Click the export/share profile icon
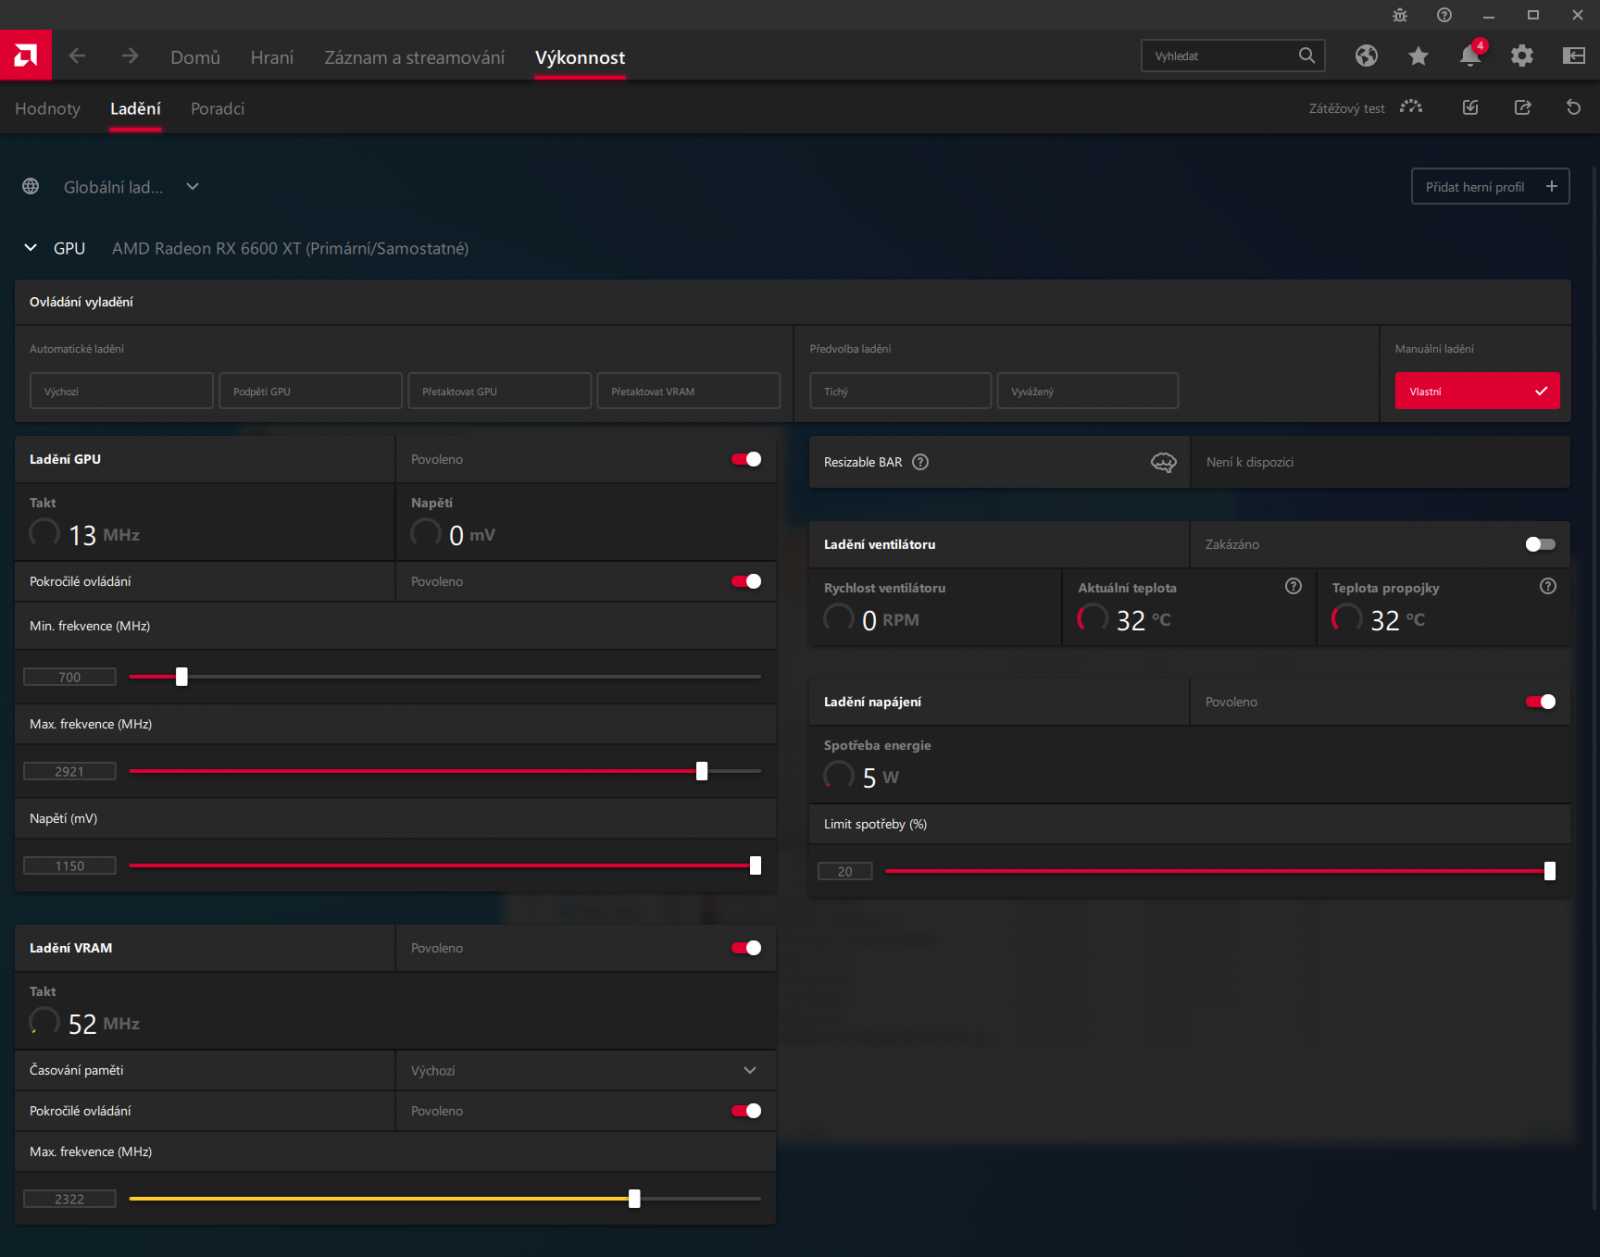 [x=1523, y=107]
